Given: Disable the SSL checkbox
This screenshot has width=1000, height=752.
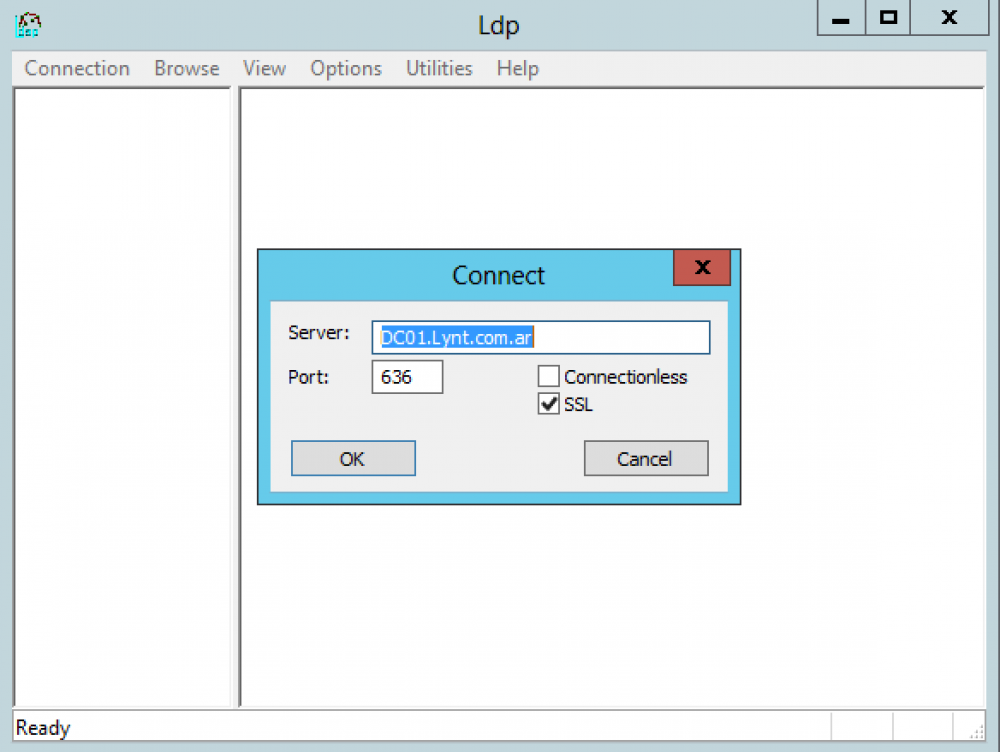Looking at the screenshot, I should [x=548, y=404].
